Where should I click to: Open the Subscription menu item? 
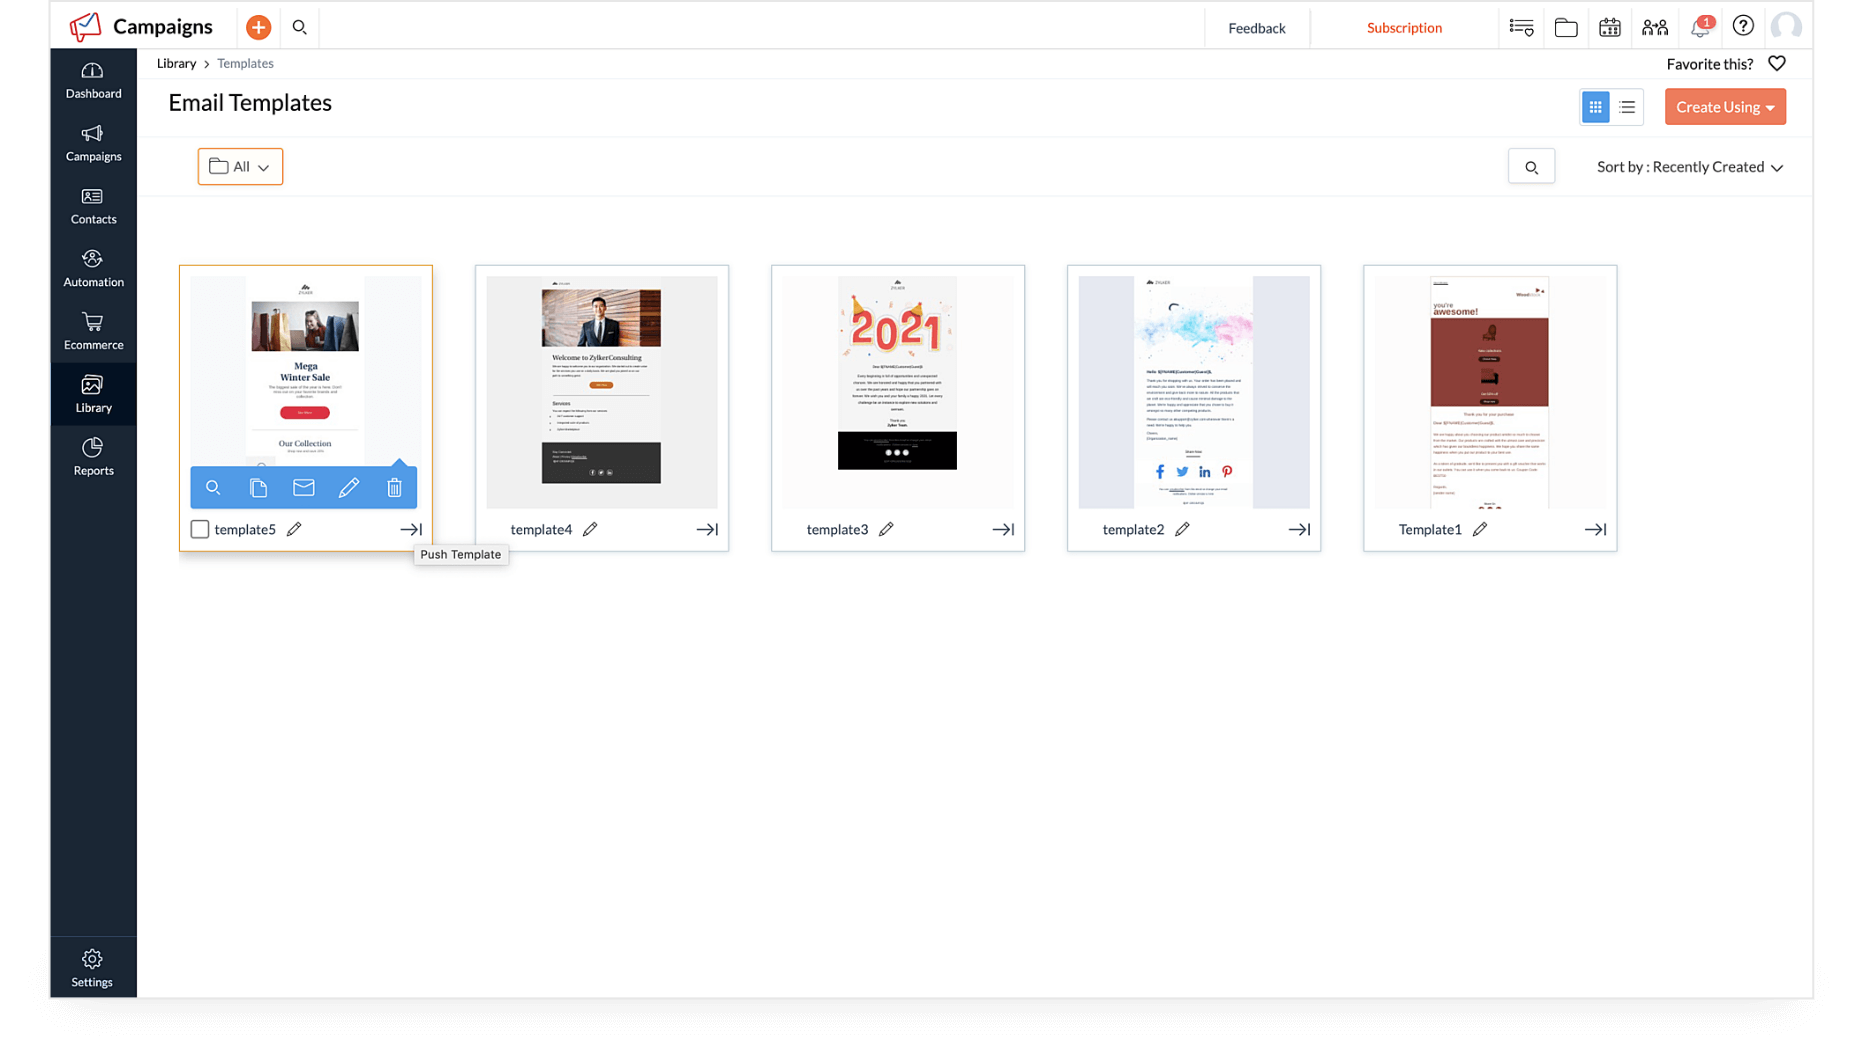(1404, 27)
